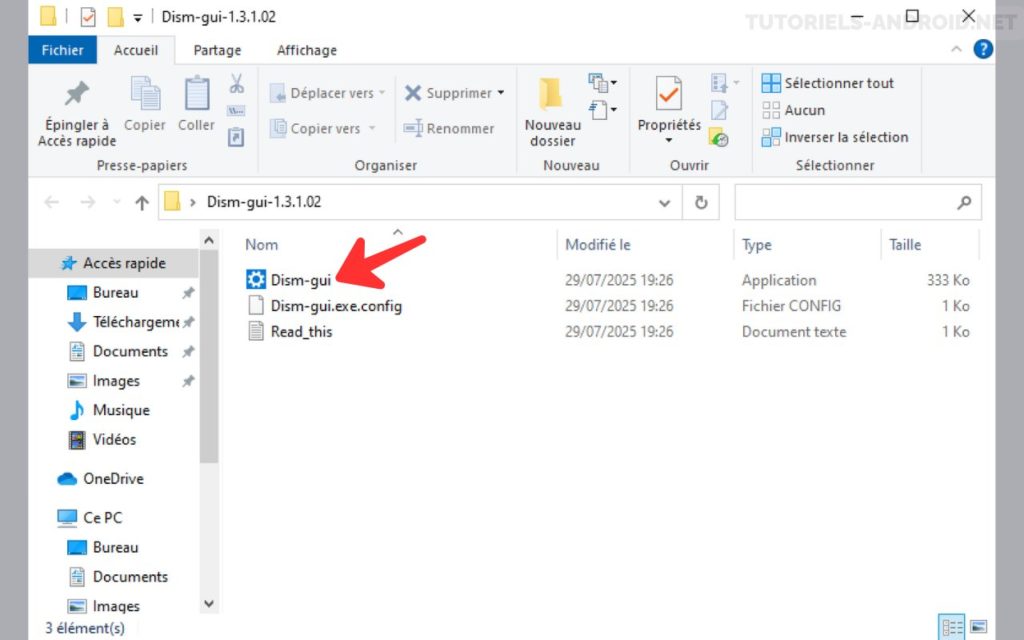This screenshot has height=640, width=1024.
Task: Click the paste shortcut icon in Presse-papiers
Action: 236,137
